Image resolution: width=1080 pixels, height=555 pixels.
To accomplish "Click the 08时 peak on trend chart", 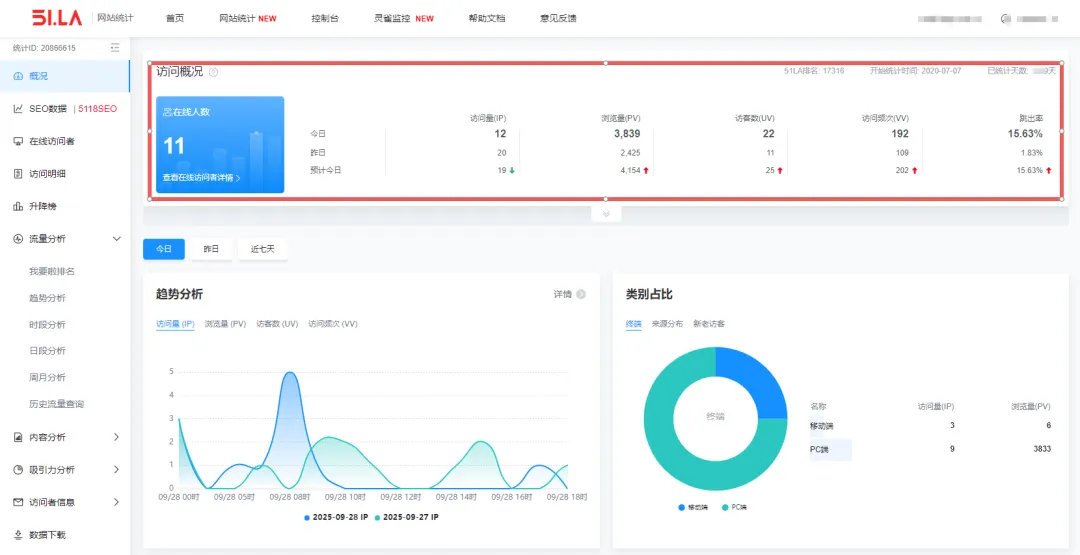I will click(290, 373).
